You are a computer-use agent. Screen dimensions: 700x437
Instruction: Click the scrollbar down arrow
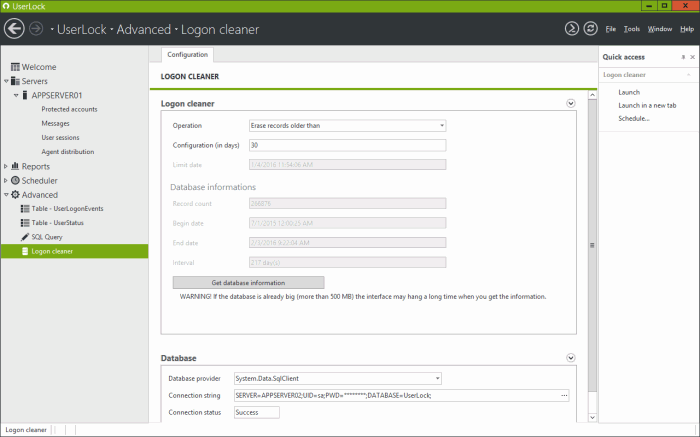tap(592, 418)
